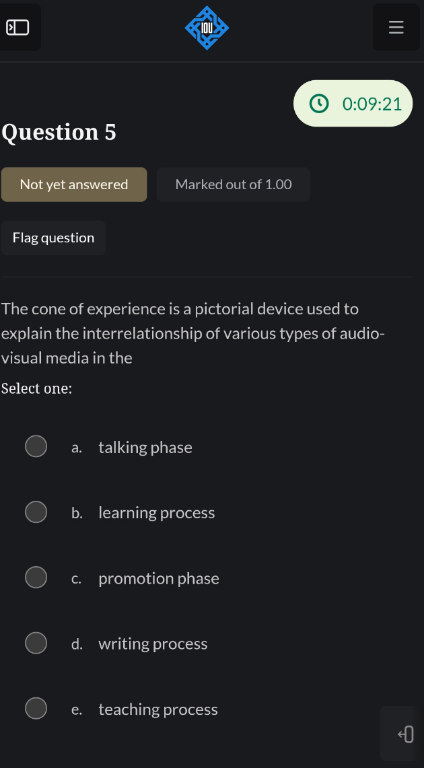The image size is (424, 768).
Task: Select radio button for teaching process
Action: pos(36,708)
